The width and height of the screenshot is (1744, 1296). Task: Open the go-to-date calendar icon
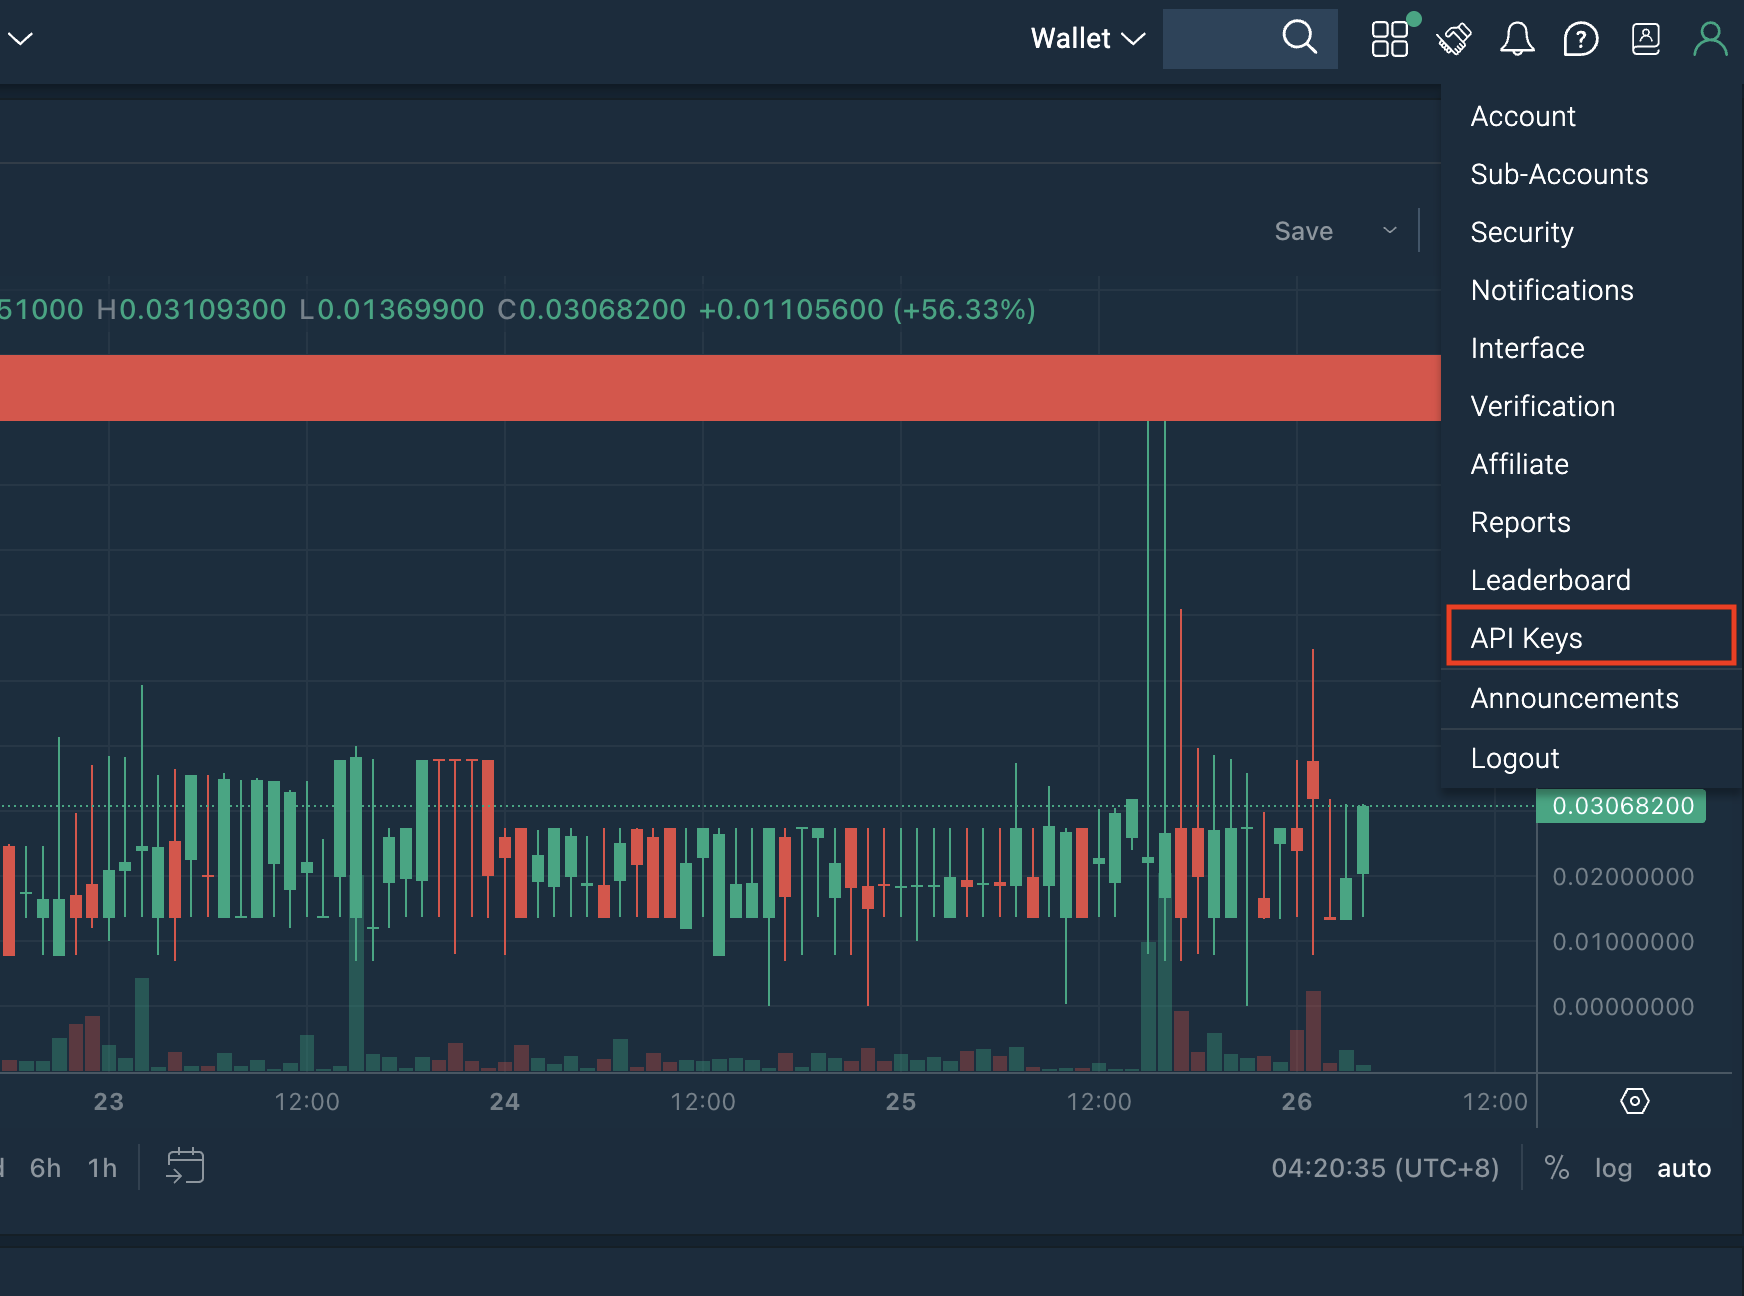tap(185, 1166)
